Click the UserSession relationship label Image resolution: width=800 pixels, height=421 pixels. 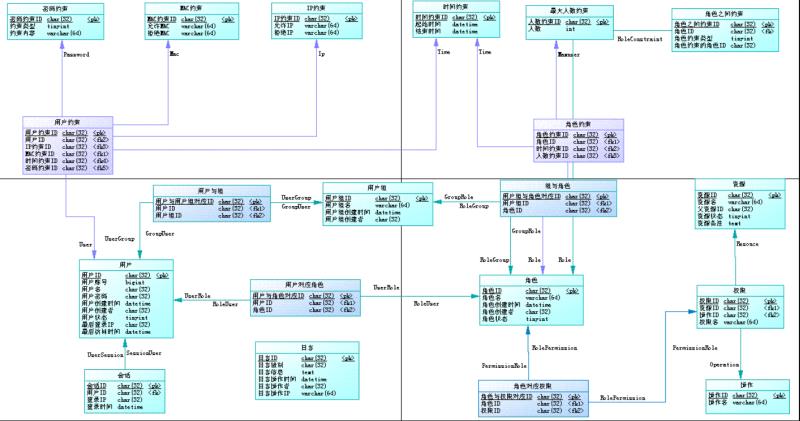pyautogui.click(x=105, y=355)
